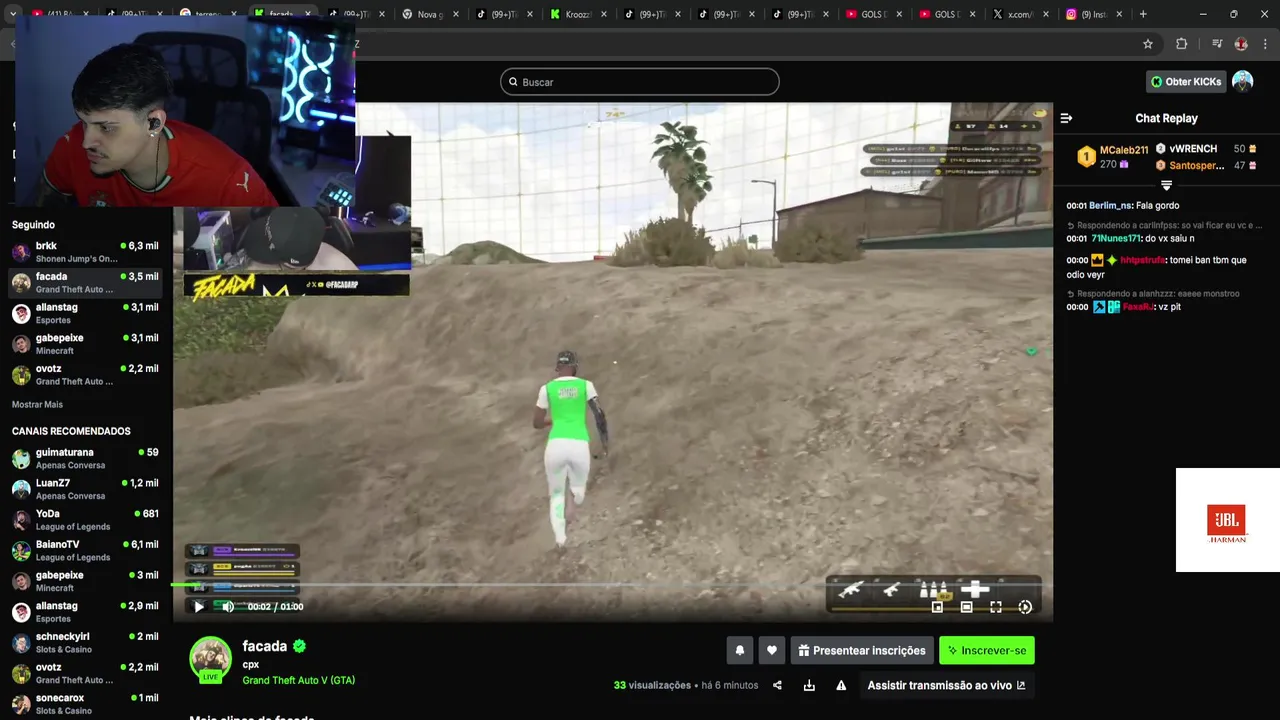Switch to Nova guia tab

pos(431,14)
